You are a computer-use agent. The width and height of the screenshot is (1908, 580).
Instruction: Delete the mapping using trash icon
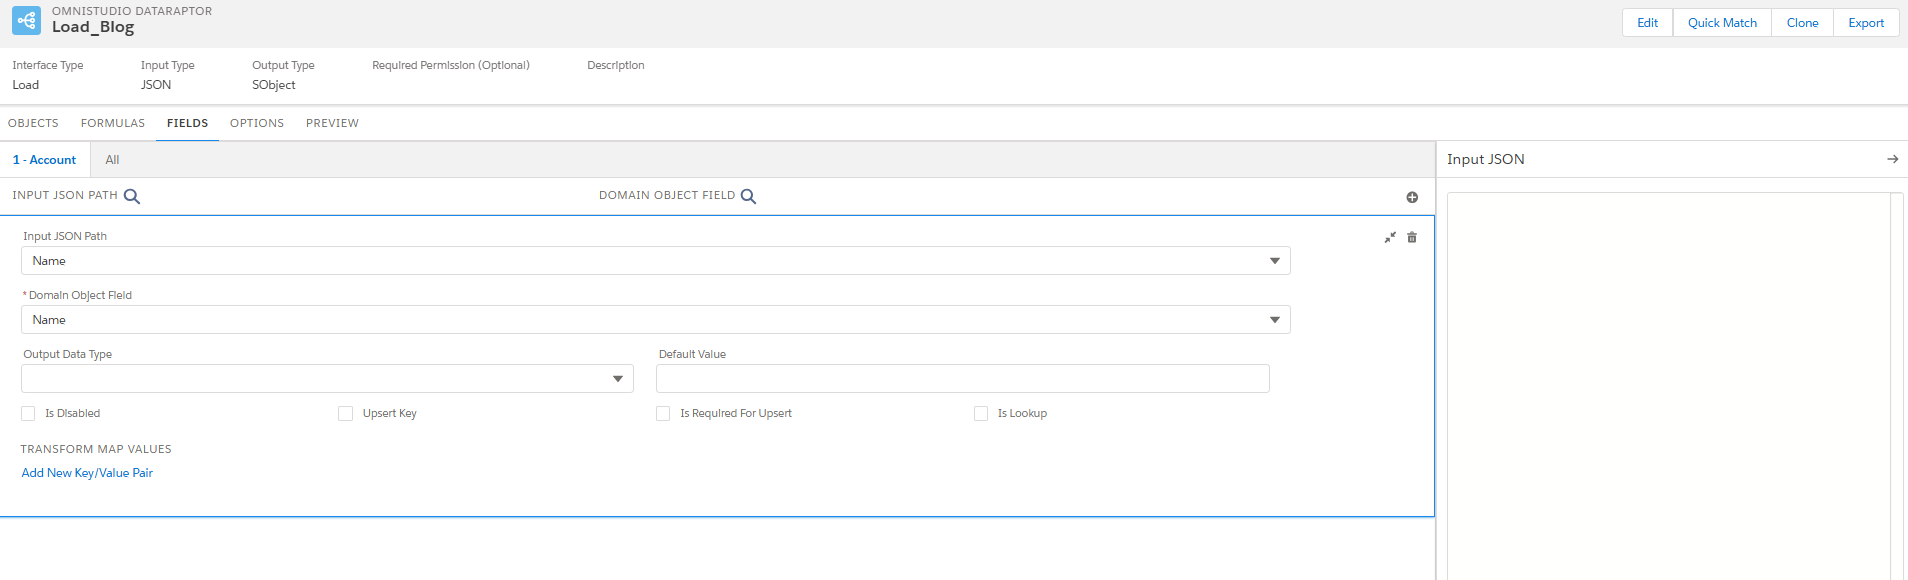[x=1412, y=238]
